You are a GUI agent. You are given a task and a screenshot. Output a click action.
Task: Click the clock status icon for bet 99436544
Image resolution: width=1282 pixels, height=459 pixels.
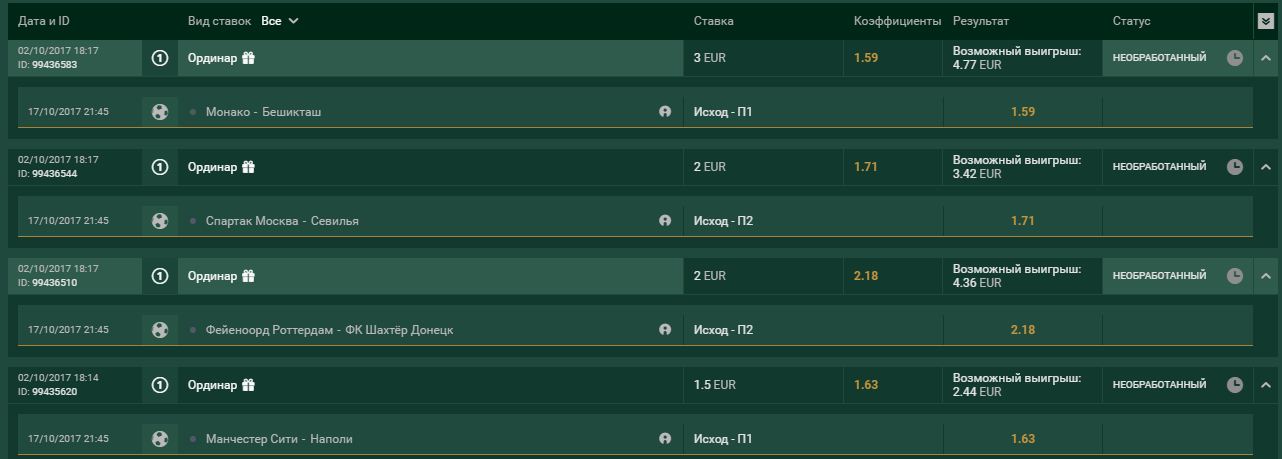[x=1235, y=167]
